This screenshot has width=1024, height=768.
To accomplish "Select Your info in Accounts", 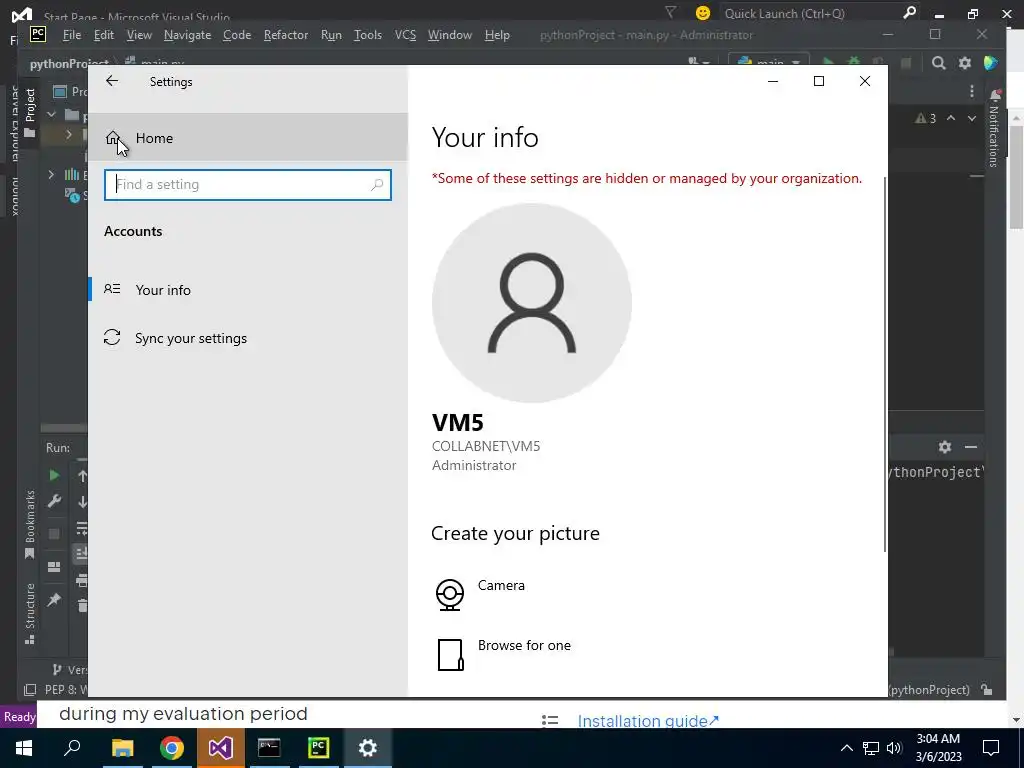I will (x=248, y=290).
